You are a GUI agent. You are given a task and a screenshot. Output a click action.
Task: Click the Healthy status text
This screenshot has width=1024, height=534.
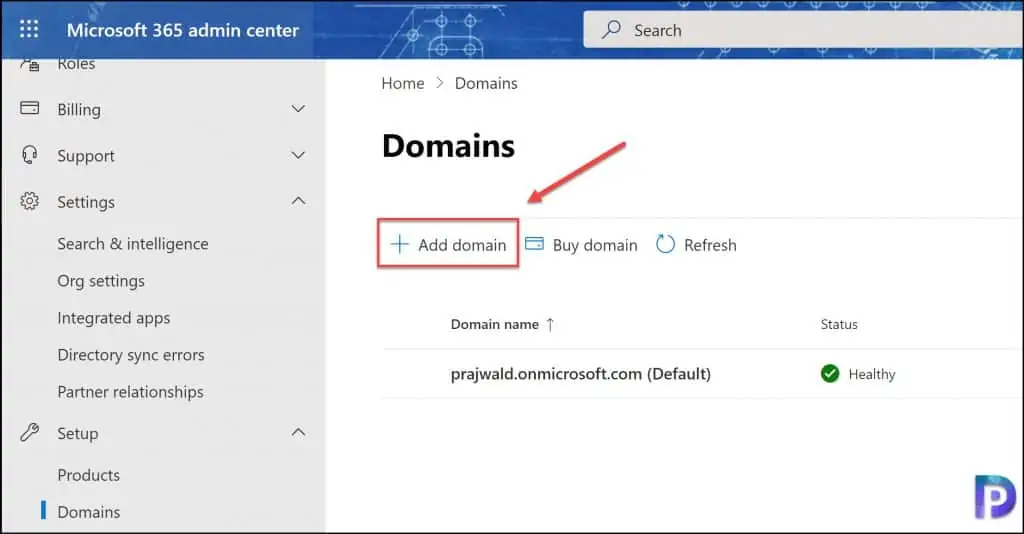(872, 374)
